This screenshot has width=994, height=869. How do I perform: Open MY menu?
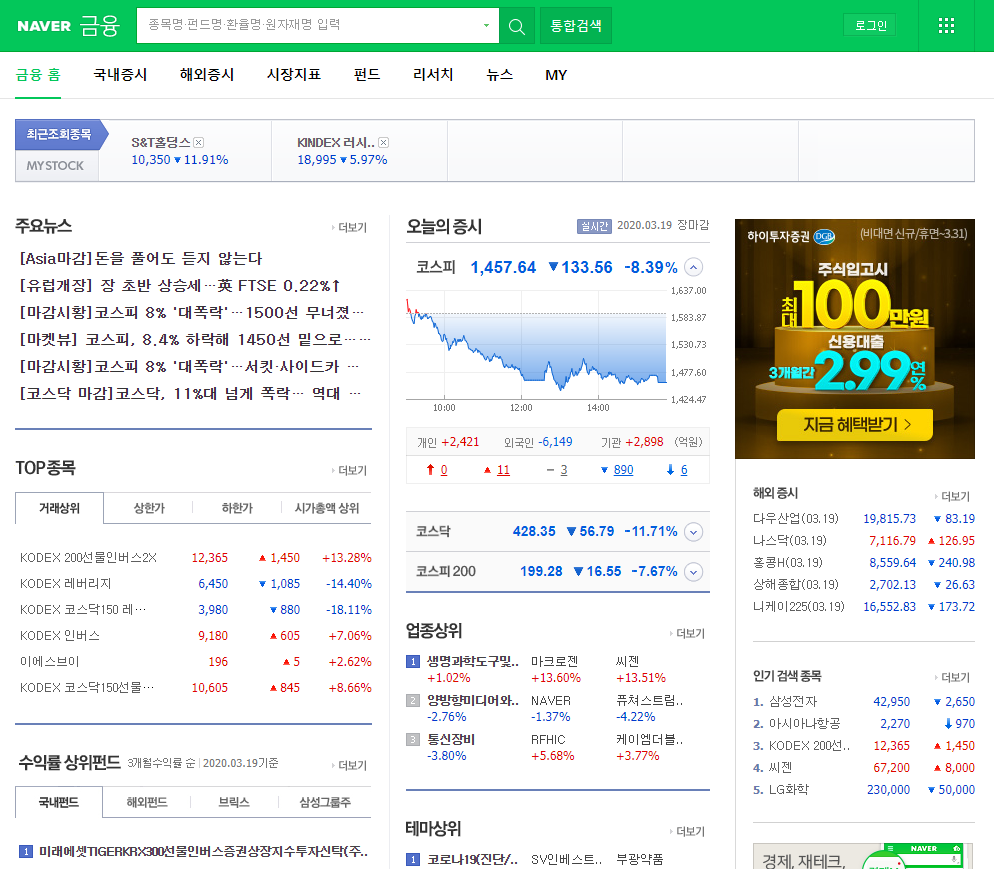coord(556,75)
